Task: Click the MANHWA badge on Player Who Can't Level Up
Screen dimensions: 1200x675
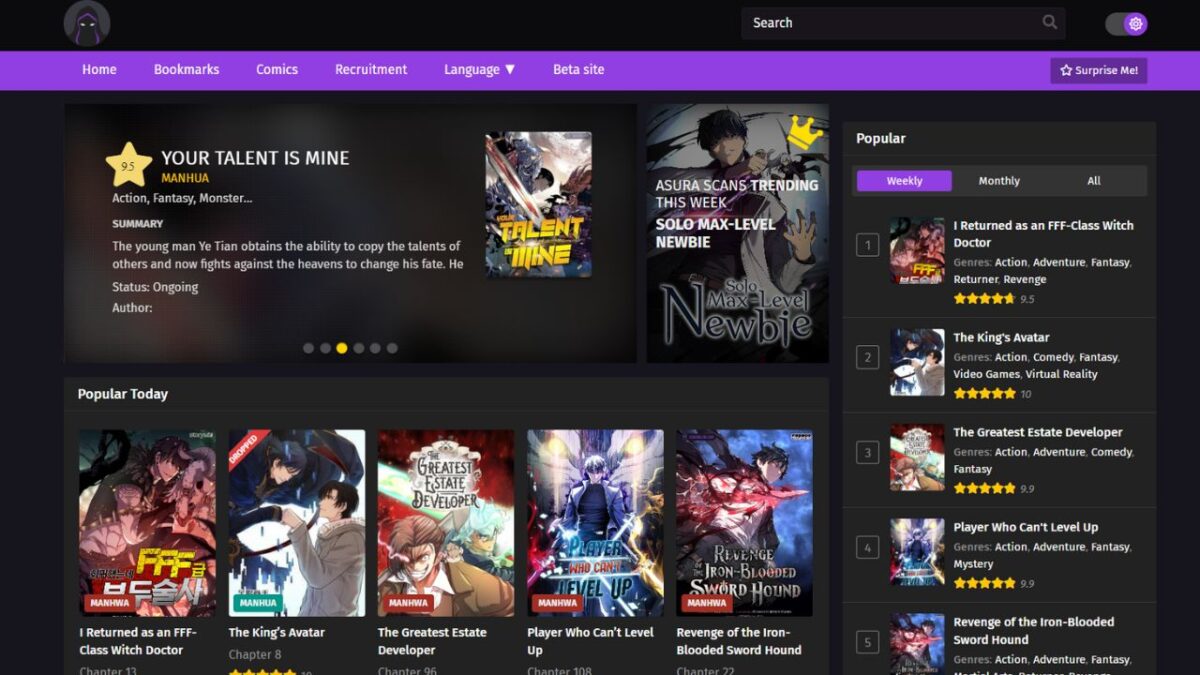Action: point(557,603)
